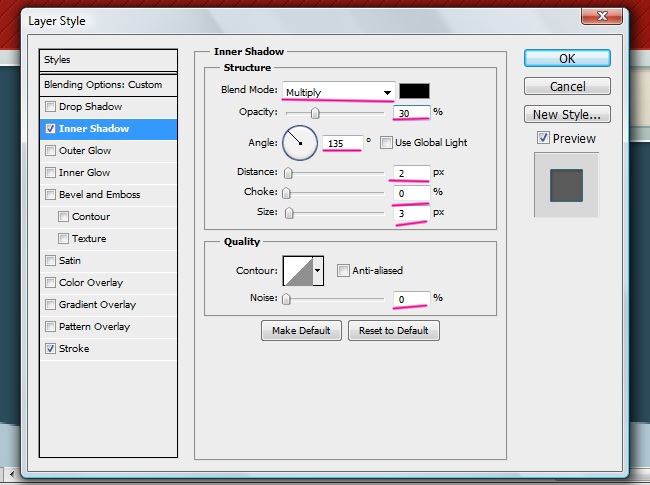Click the layer style preview thumbnail

tap(567, 185)
